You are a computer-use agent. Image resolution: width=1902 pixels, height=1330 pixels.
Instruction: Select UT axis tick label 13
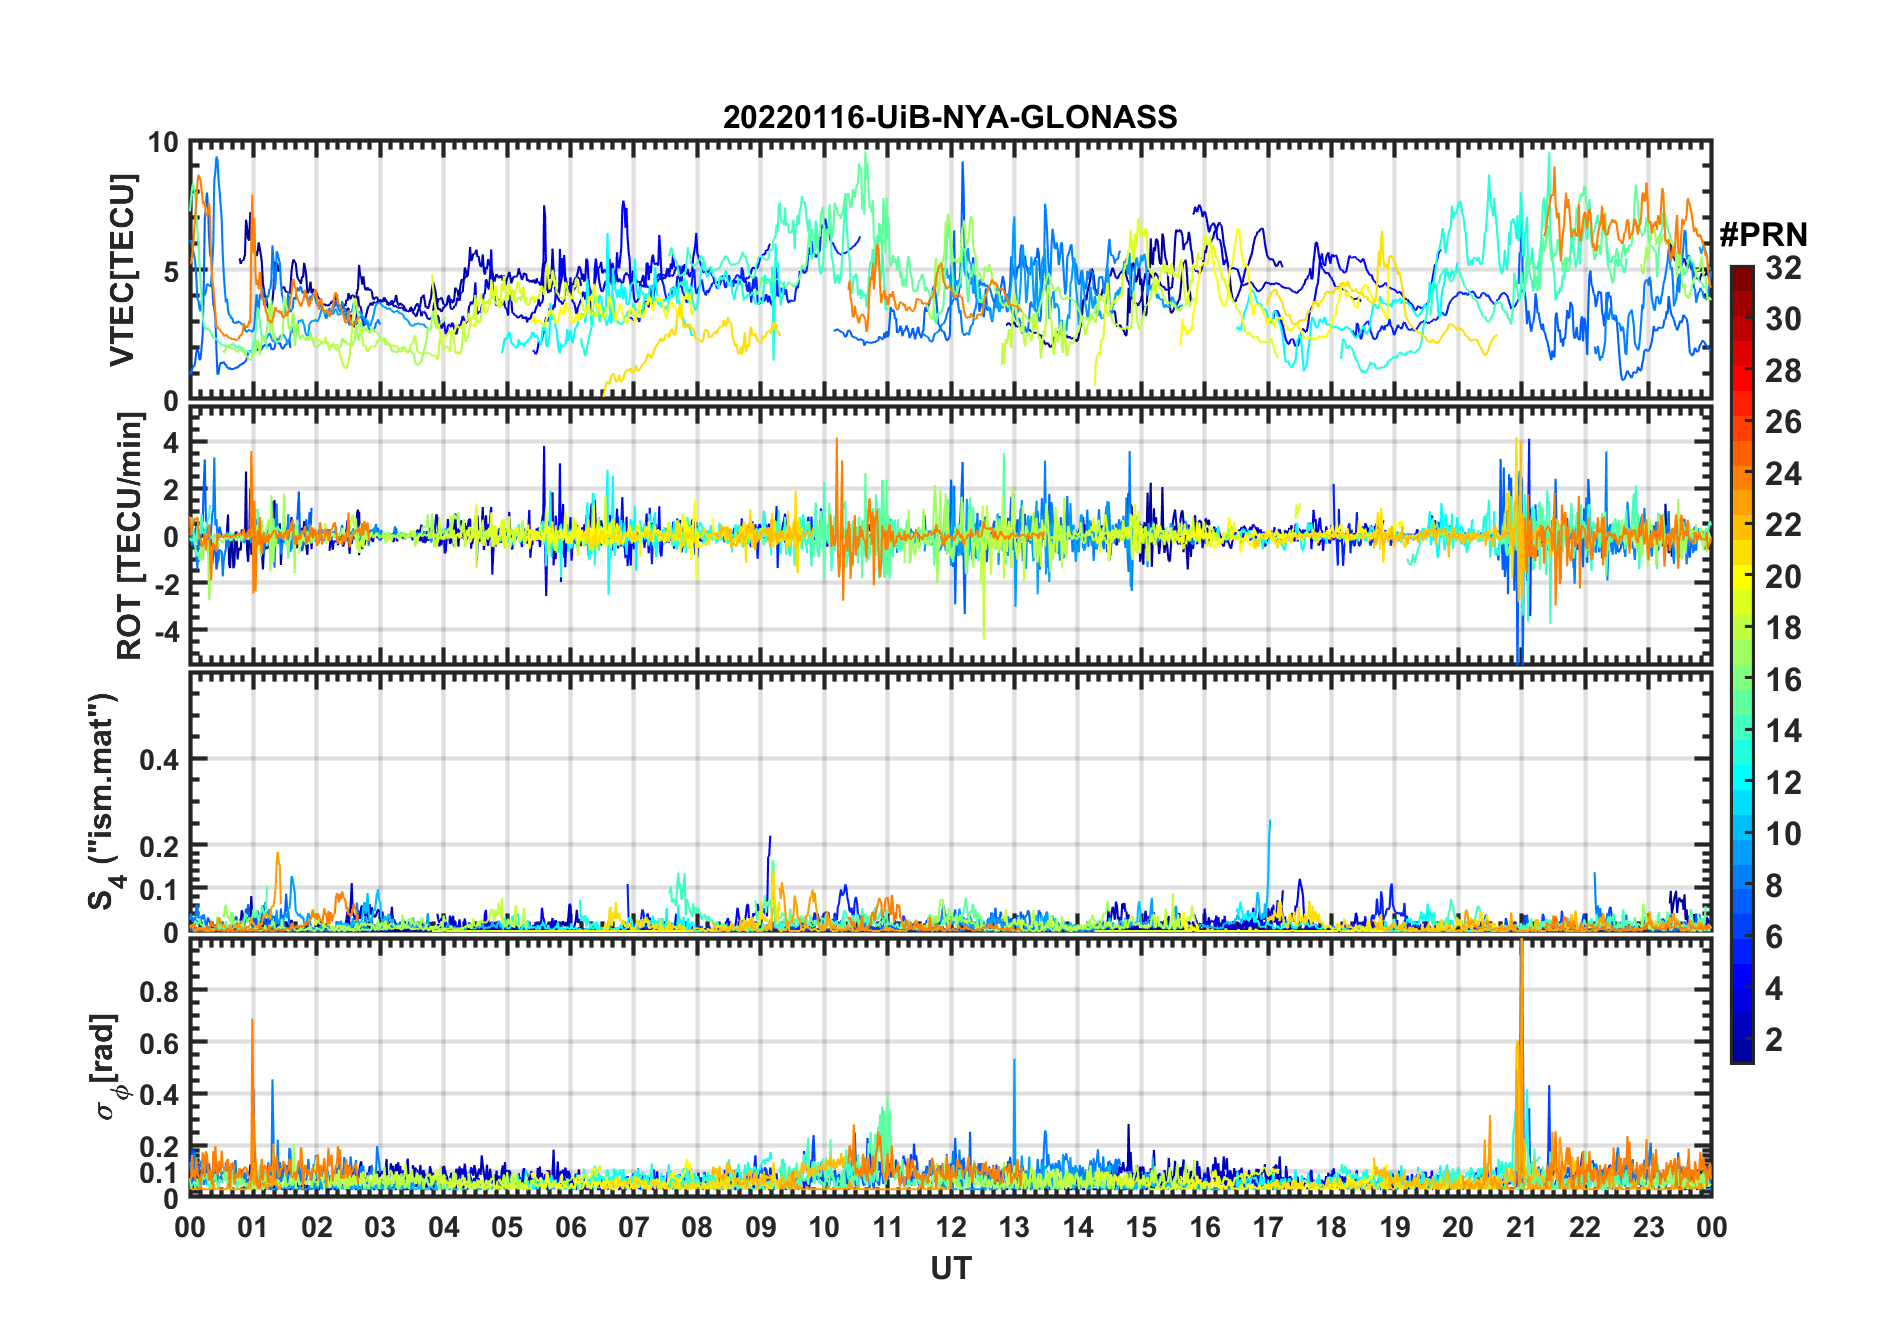[1014, 1227]
